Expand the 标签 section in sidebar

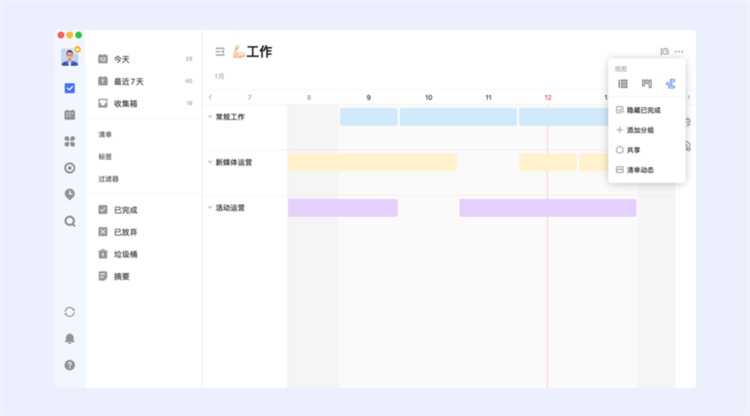[x=105, y=156]
